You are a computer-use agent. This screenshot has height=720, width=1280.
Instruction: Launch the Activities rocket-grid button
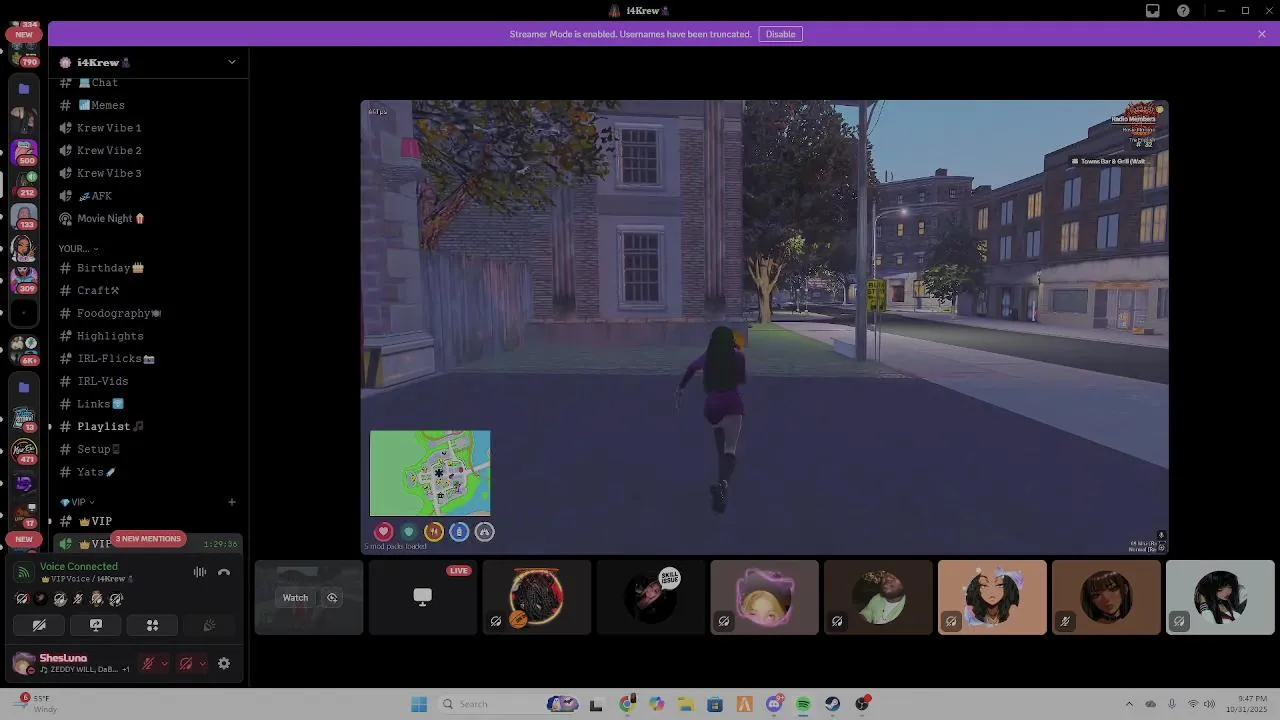pyautogui.click(x=153, y=625)
